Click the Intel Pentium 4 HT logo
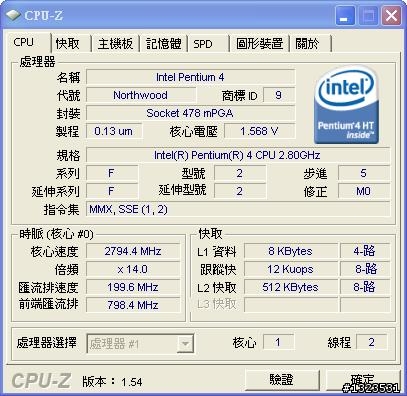Viewport: 407px width, 396px height. pos(346,105)
